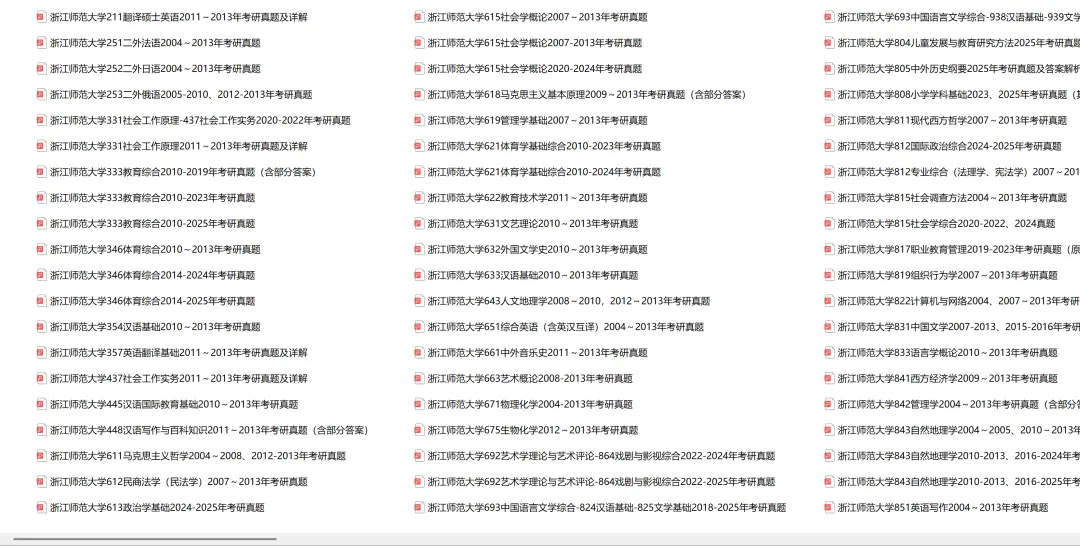Select file 448汉语写作与百科知识2011～2013年考研真题

202,430
